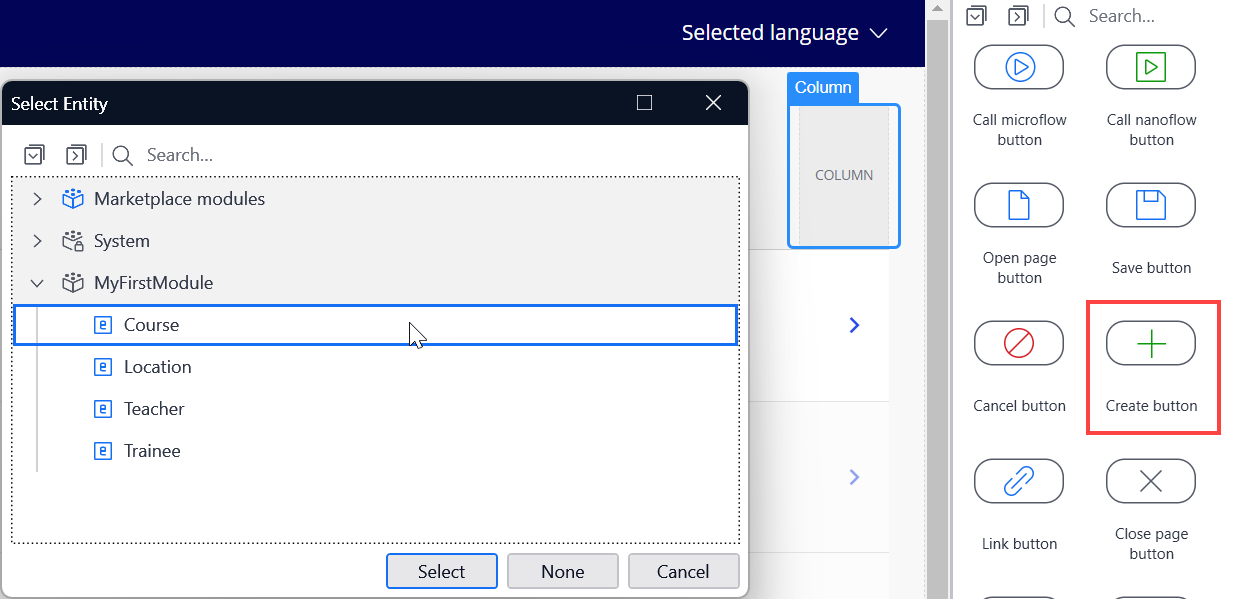Viewport: 1258px width, 599px height.
Task: Open the Selected language dropdown
Action: coord(785,33)
